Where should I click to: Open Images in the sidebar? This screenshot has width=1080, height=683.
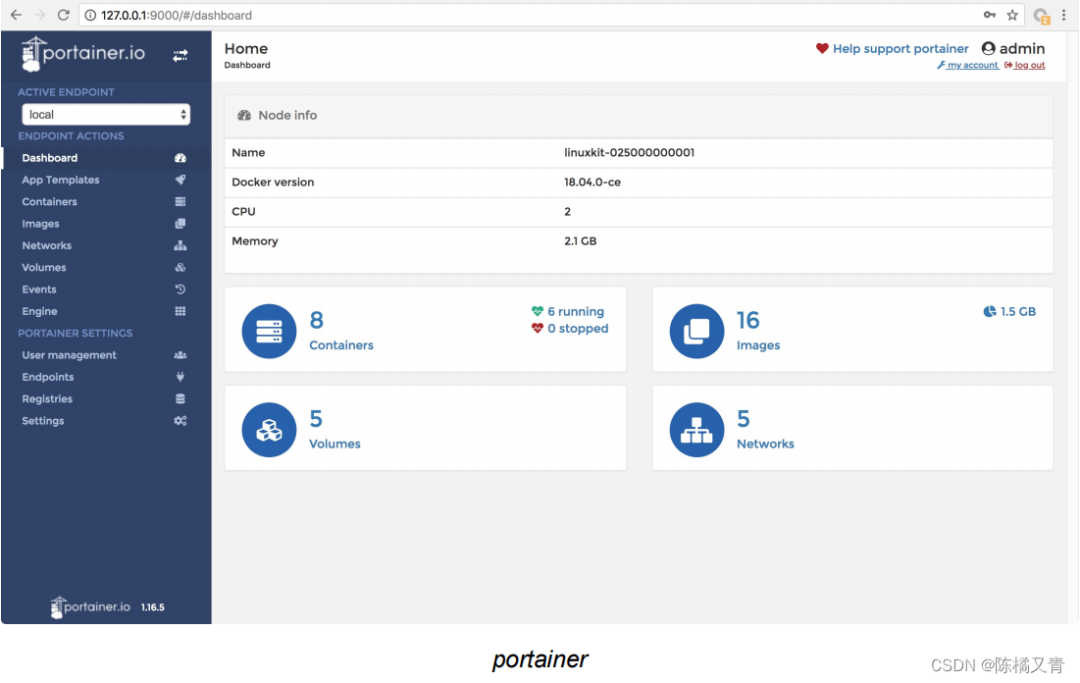(x=41, y=224)
